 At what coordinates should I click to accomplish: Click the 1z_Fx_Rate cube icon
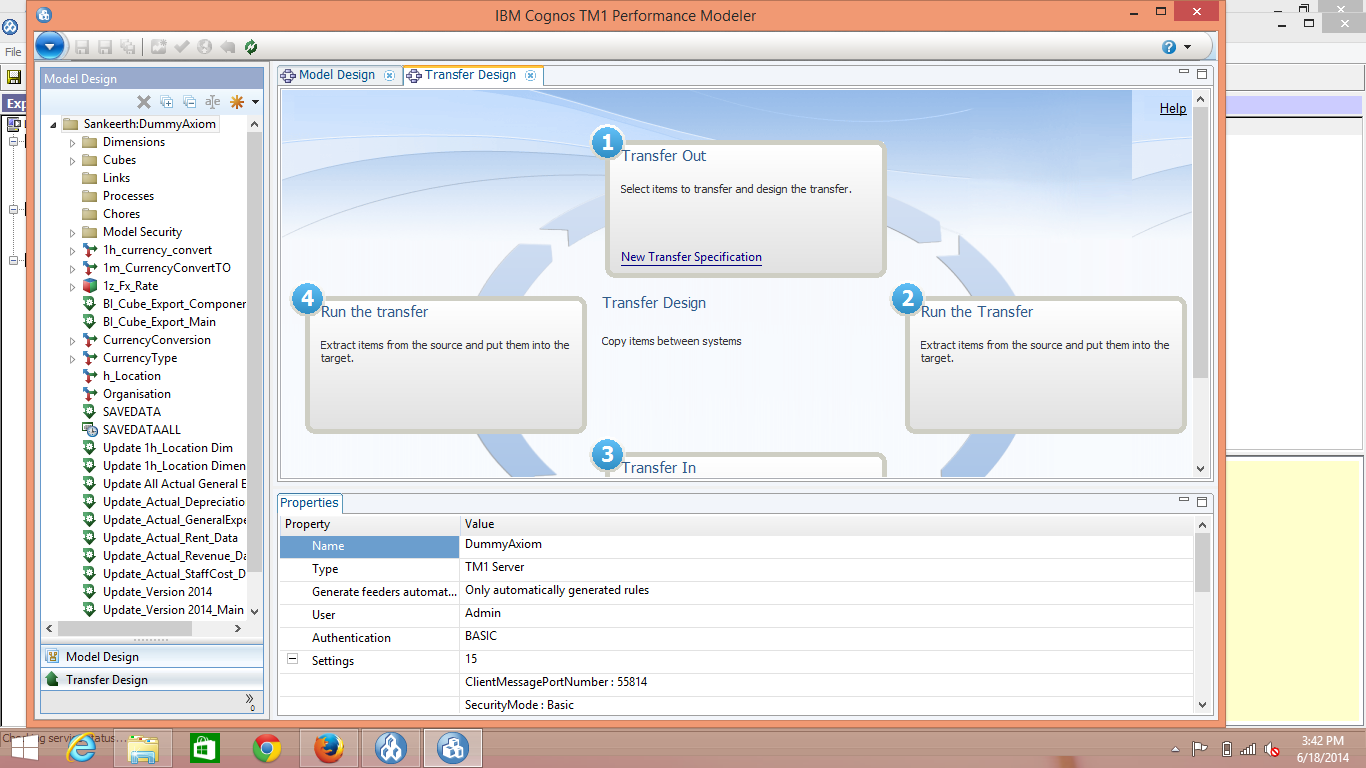coord(90,286)
